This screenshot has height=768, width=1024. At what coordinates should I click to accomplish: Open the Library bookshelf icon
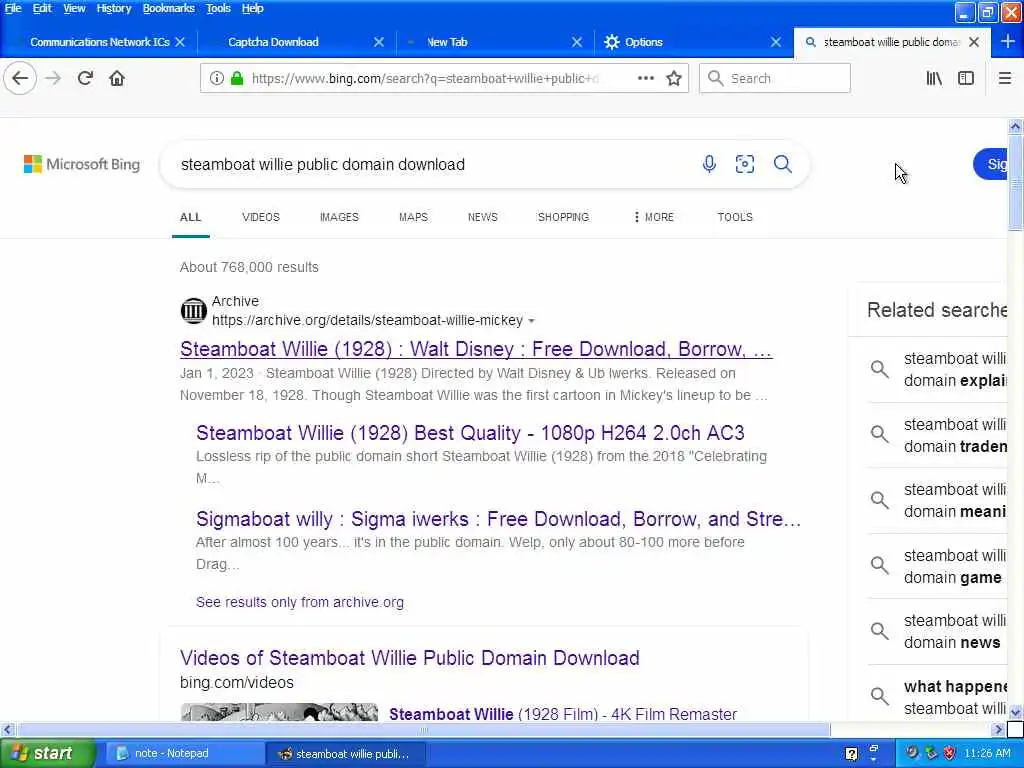[934, 78]
